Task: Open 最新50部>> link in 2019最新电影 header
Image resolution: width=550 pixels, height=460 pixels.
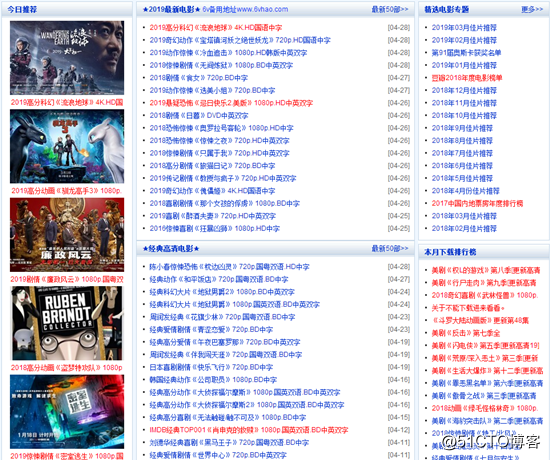Action: pyautogui.click(x=390, y=9)
